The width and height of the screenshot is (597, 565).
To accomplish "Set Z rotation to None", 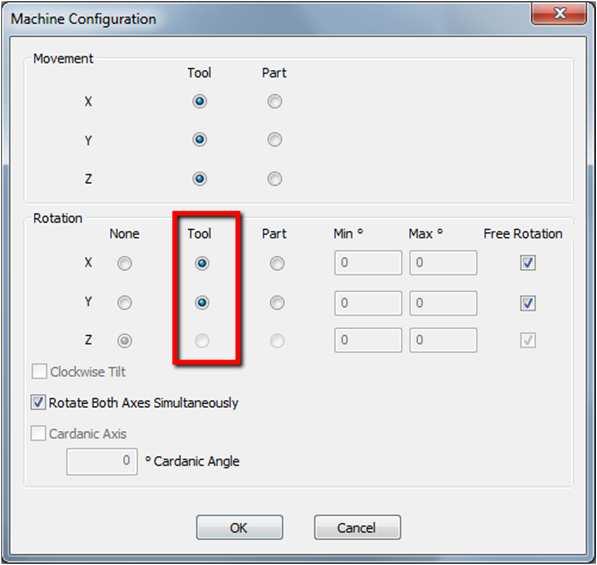I will (x=125, y=340).
